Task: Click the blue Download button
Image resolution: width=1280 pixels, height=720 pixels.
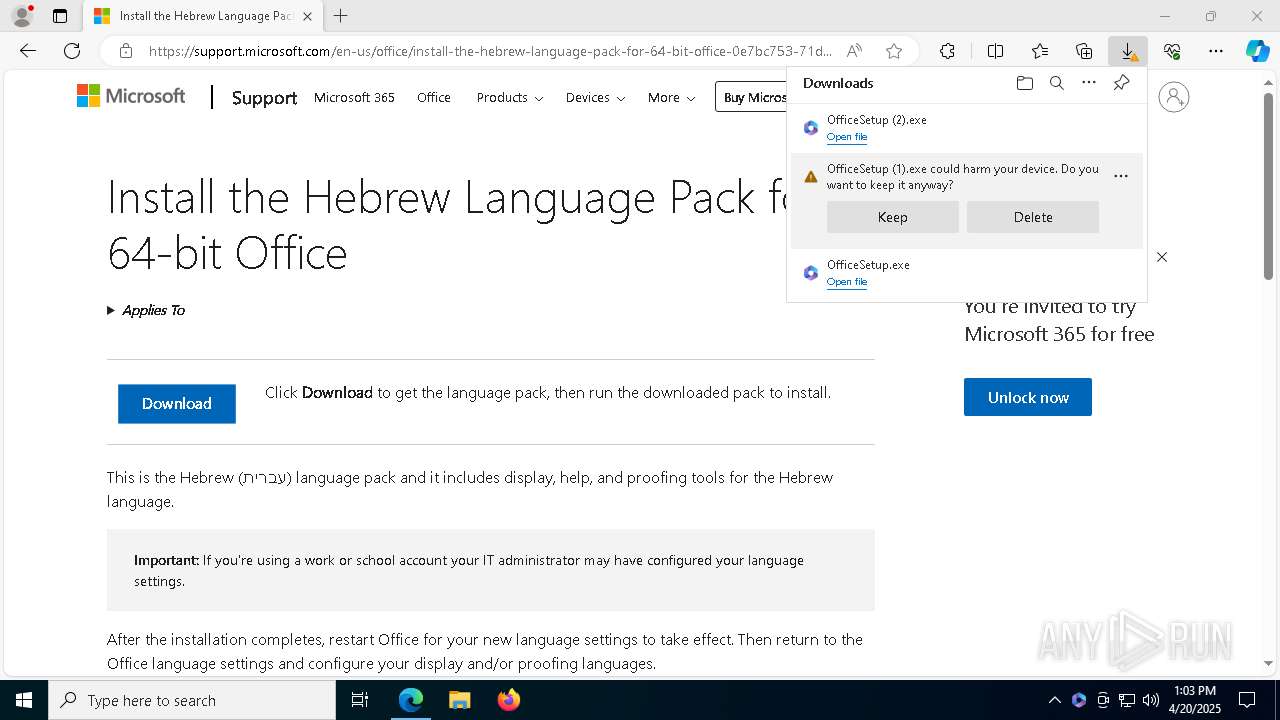Action: pyautogui.click(x=177, y=404)
